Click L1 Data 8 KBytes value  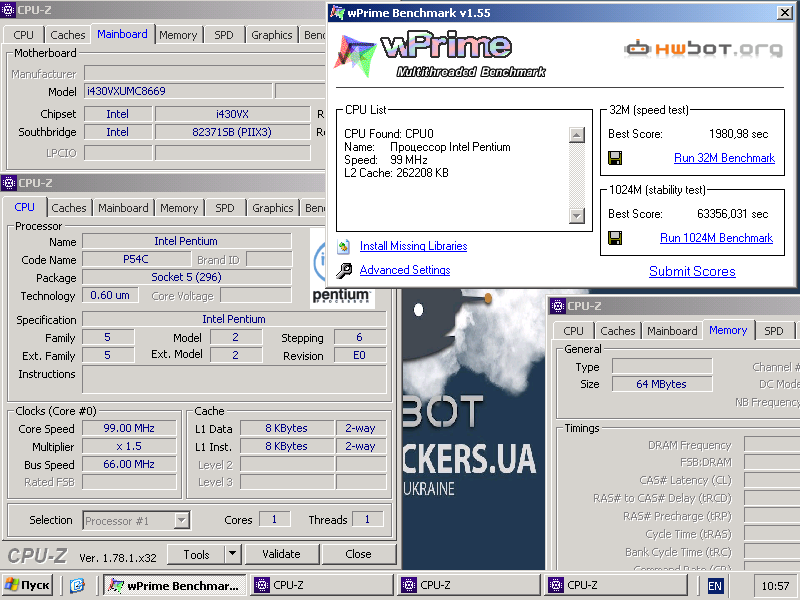click(287, 428)
